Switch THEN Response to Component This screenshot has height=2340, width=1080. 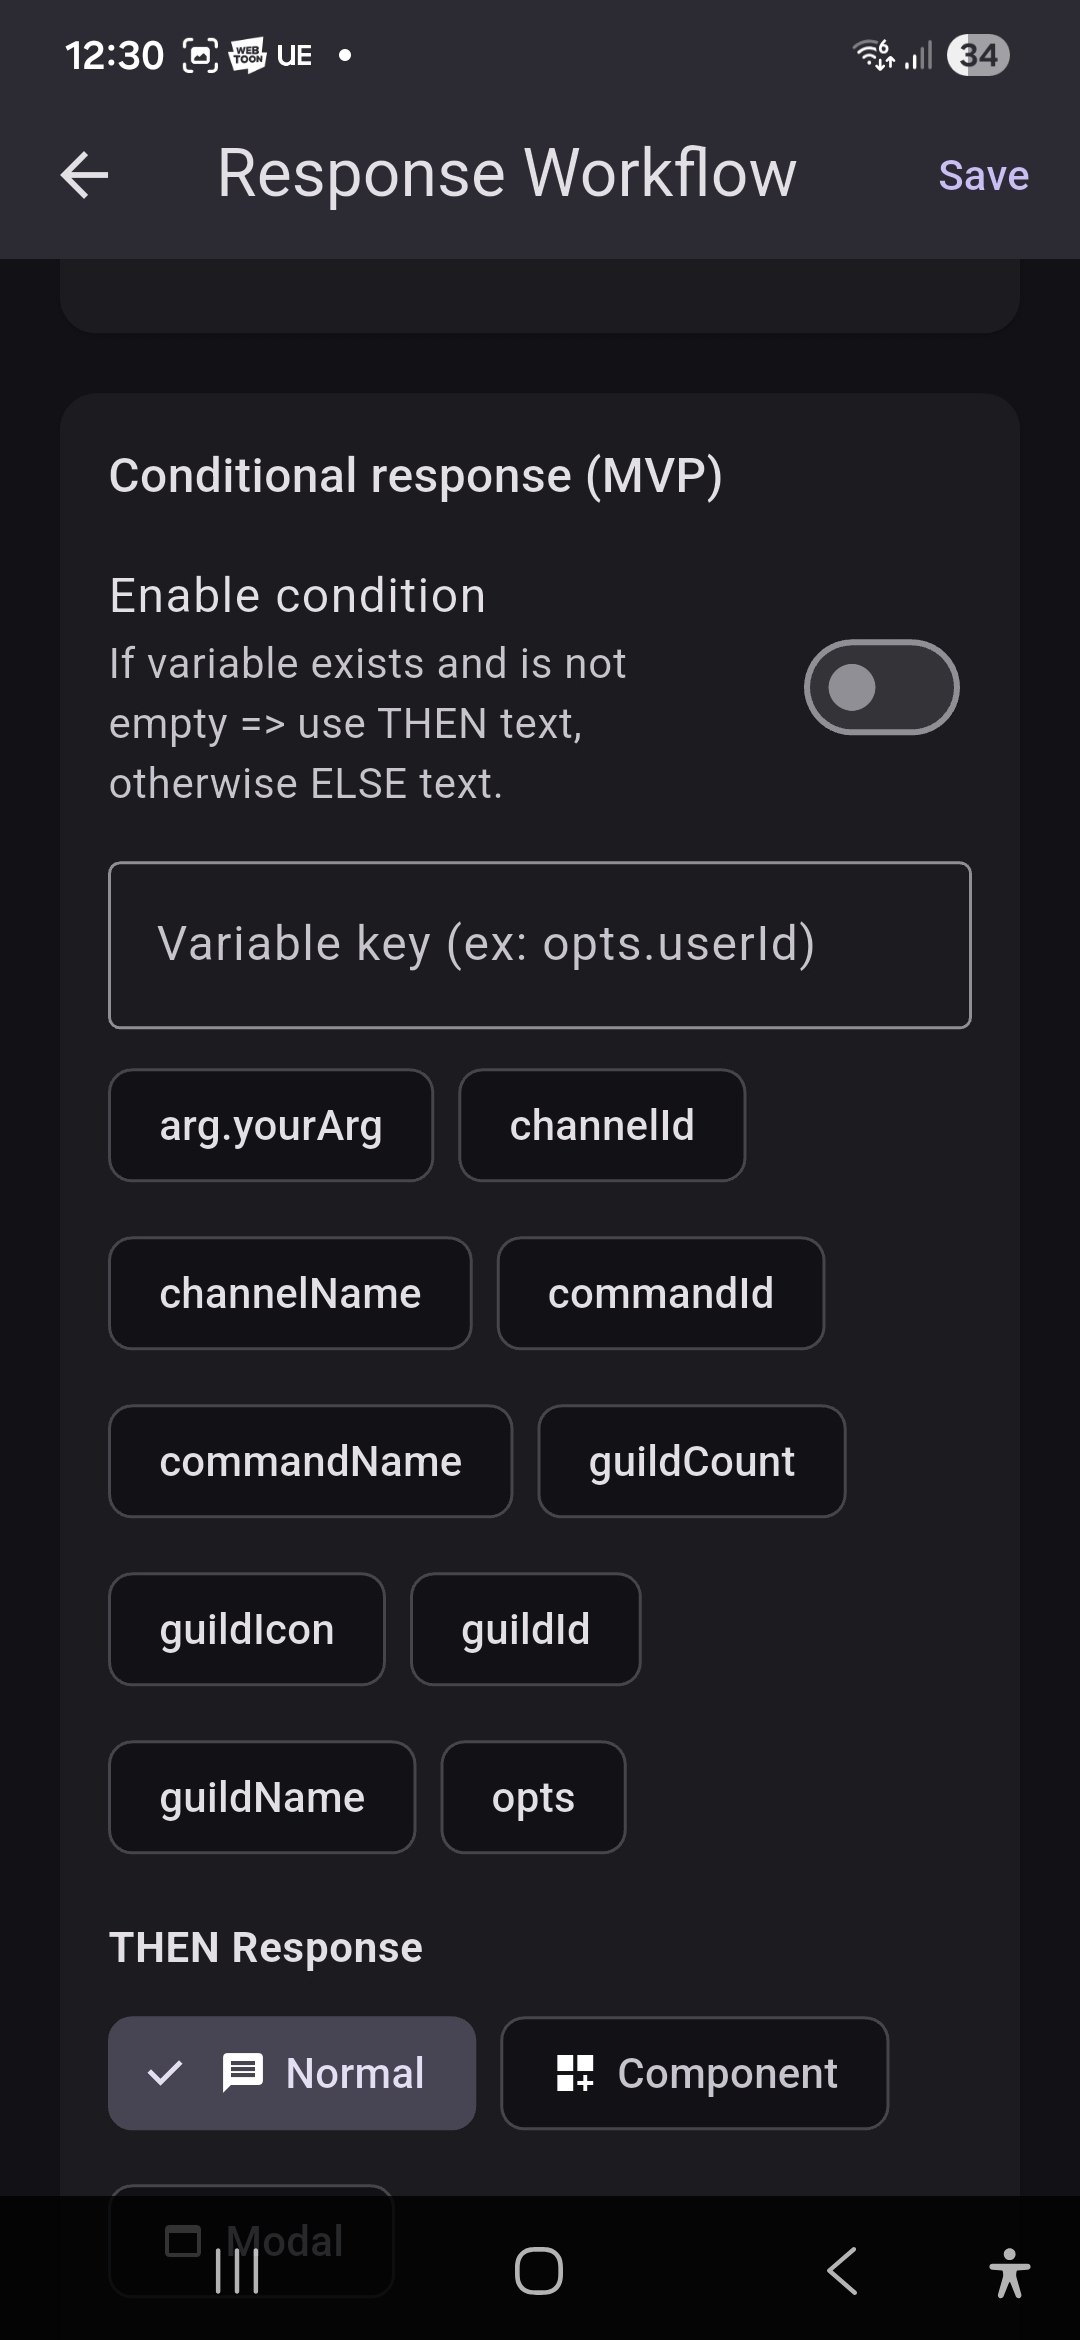[694, 2074]
